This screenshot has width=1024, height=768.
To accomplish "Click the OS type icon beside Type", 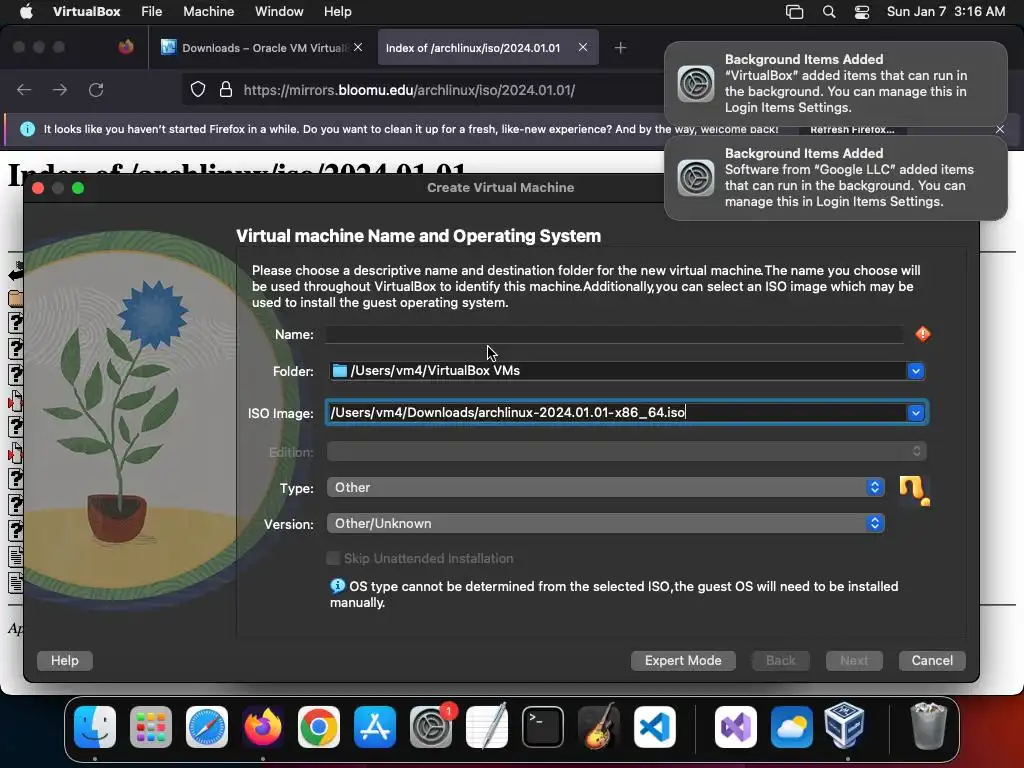I will [914, 491].
